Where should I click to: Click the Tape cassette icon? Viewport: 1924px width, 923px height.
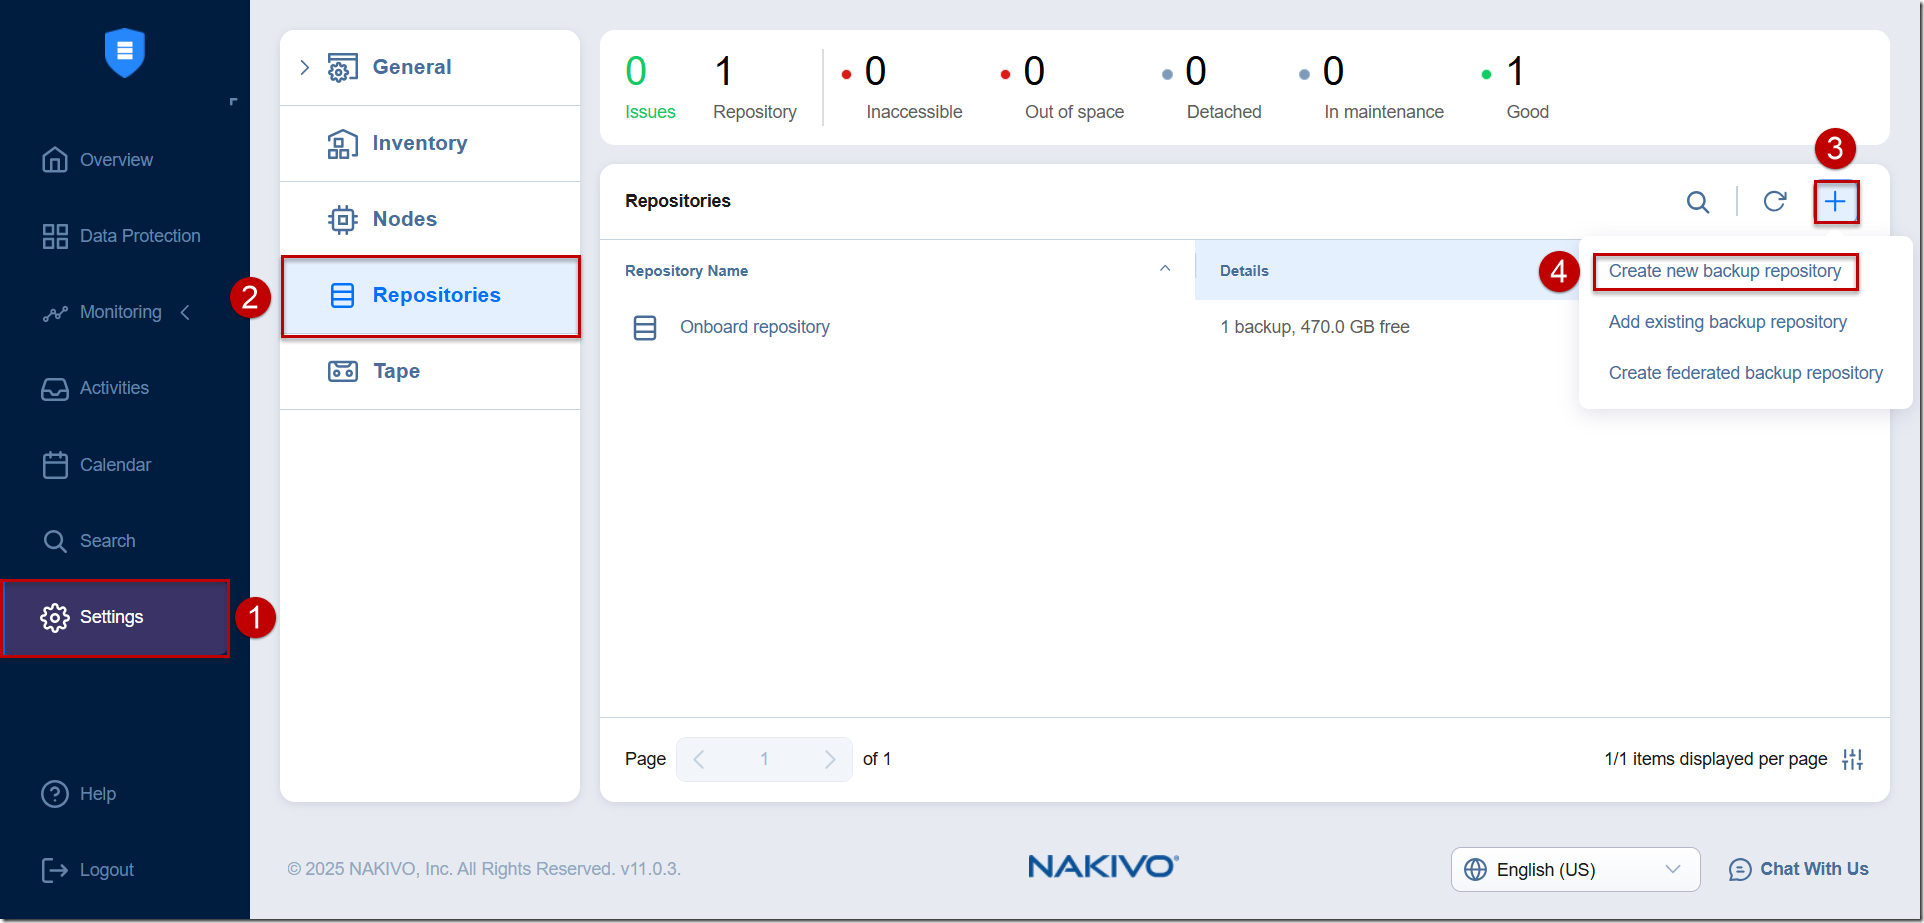(342, 371)
